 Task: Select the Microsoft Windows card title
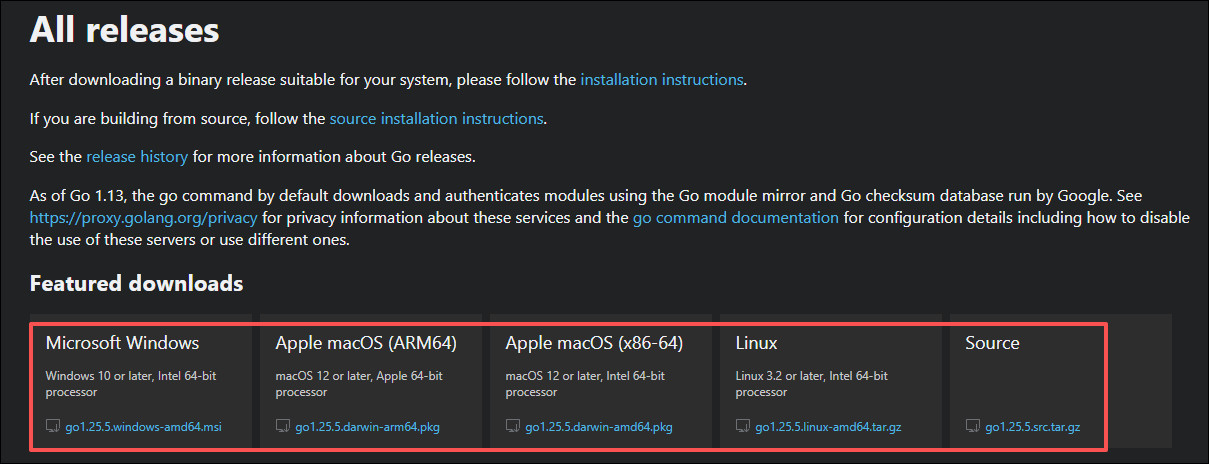pos(122,343)
